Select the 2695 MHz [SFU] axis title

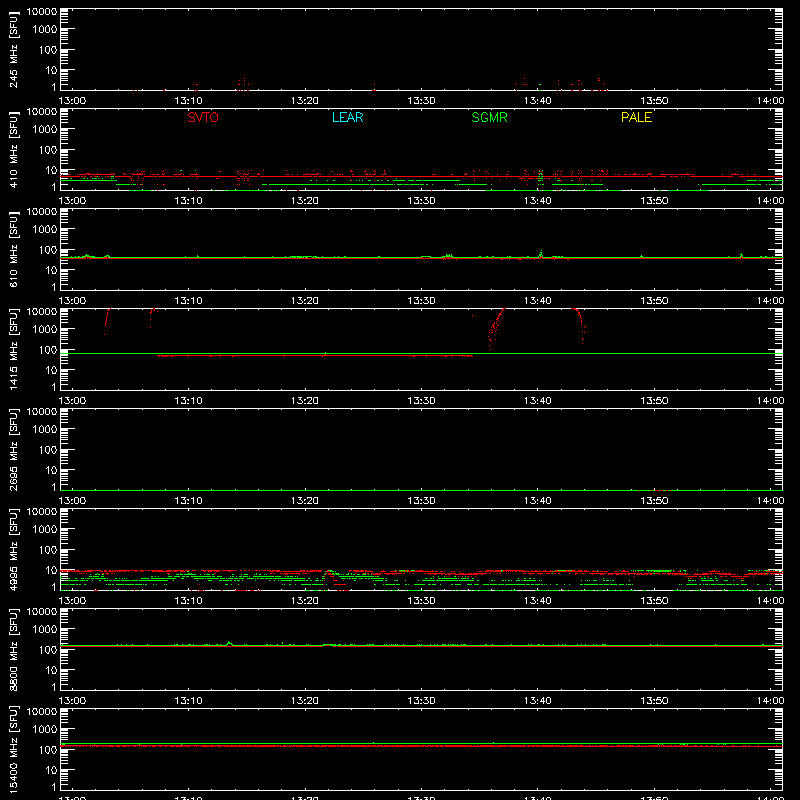[13, 449]
